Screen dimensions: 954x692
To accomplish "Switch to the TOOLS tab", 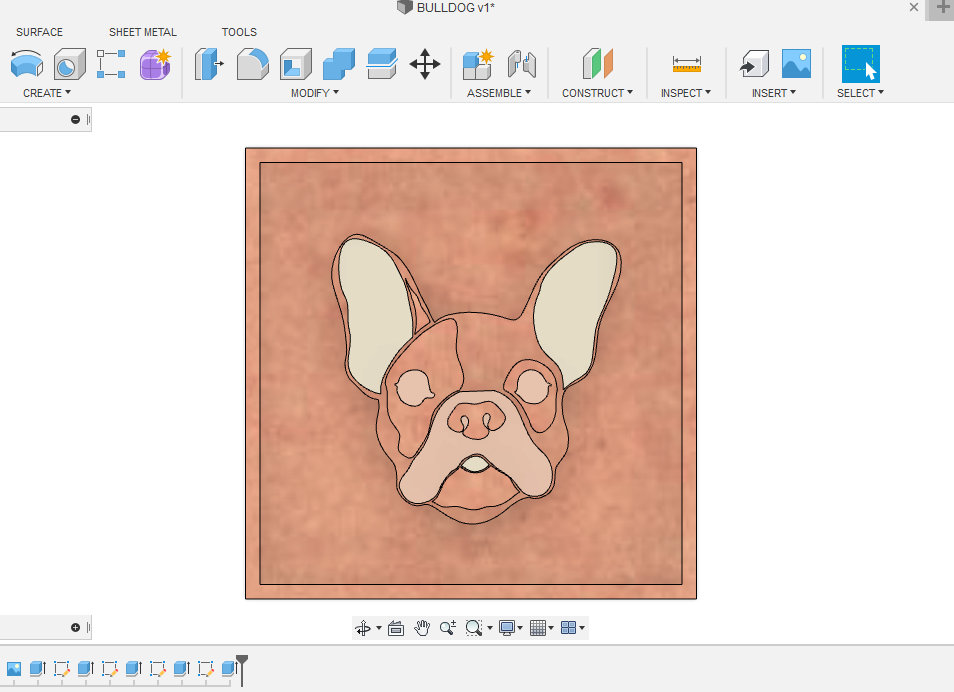I will (239, 32).
